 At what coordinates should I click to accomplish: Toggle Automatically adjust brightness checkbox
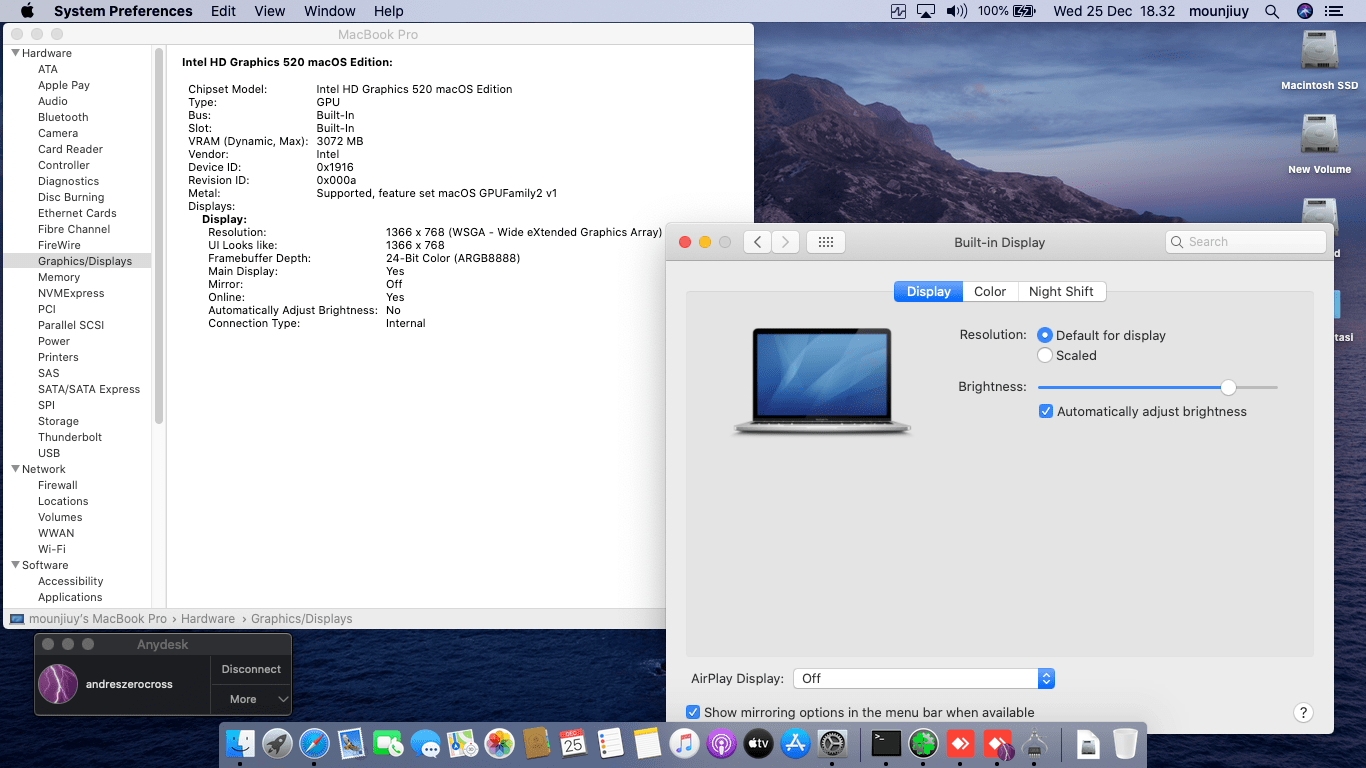[1046, 411]
